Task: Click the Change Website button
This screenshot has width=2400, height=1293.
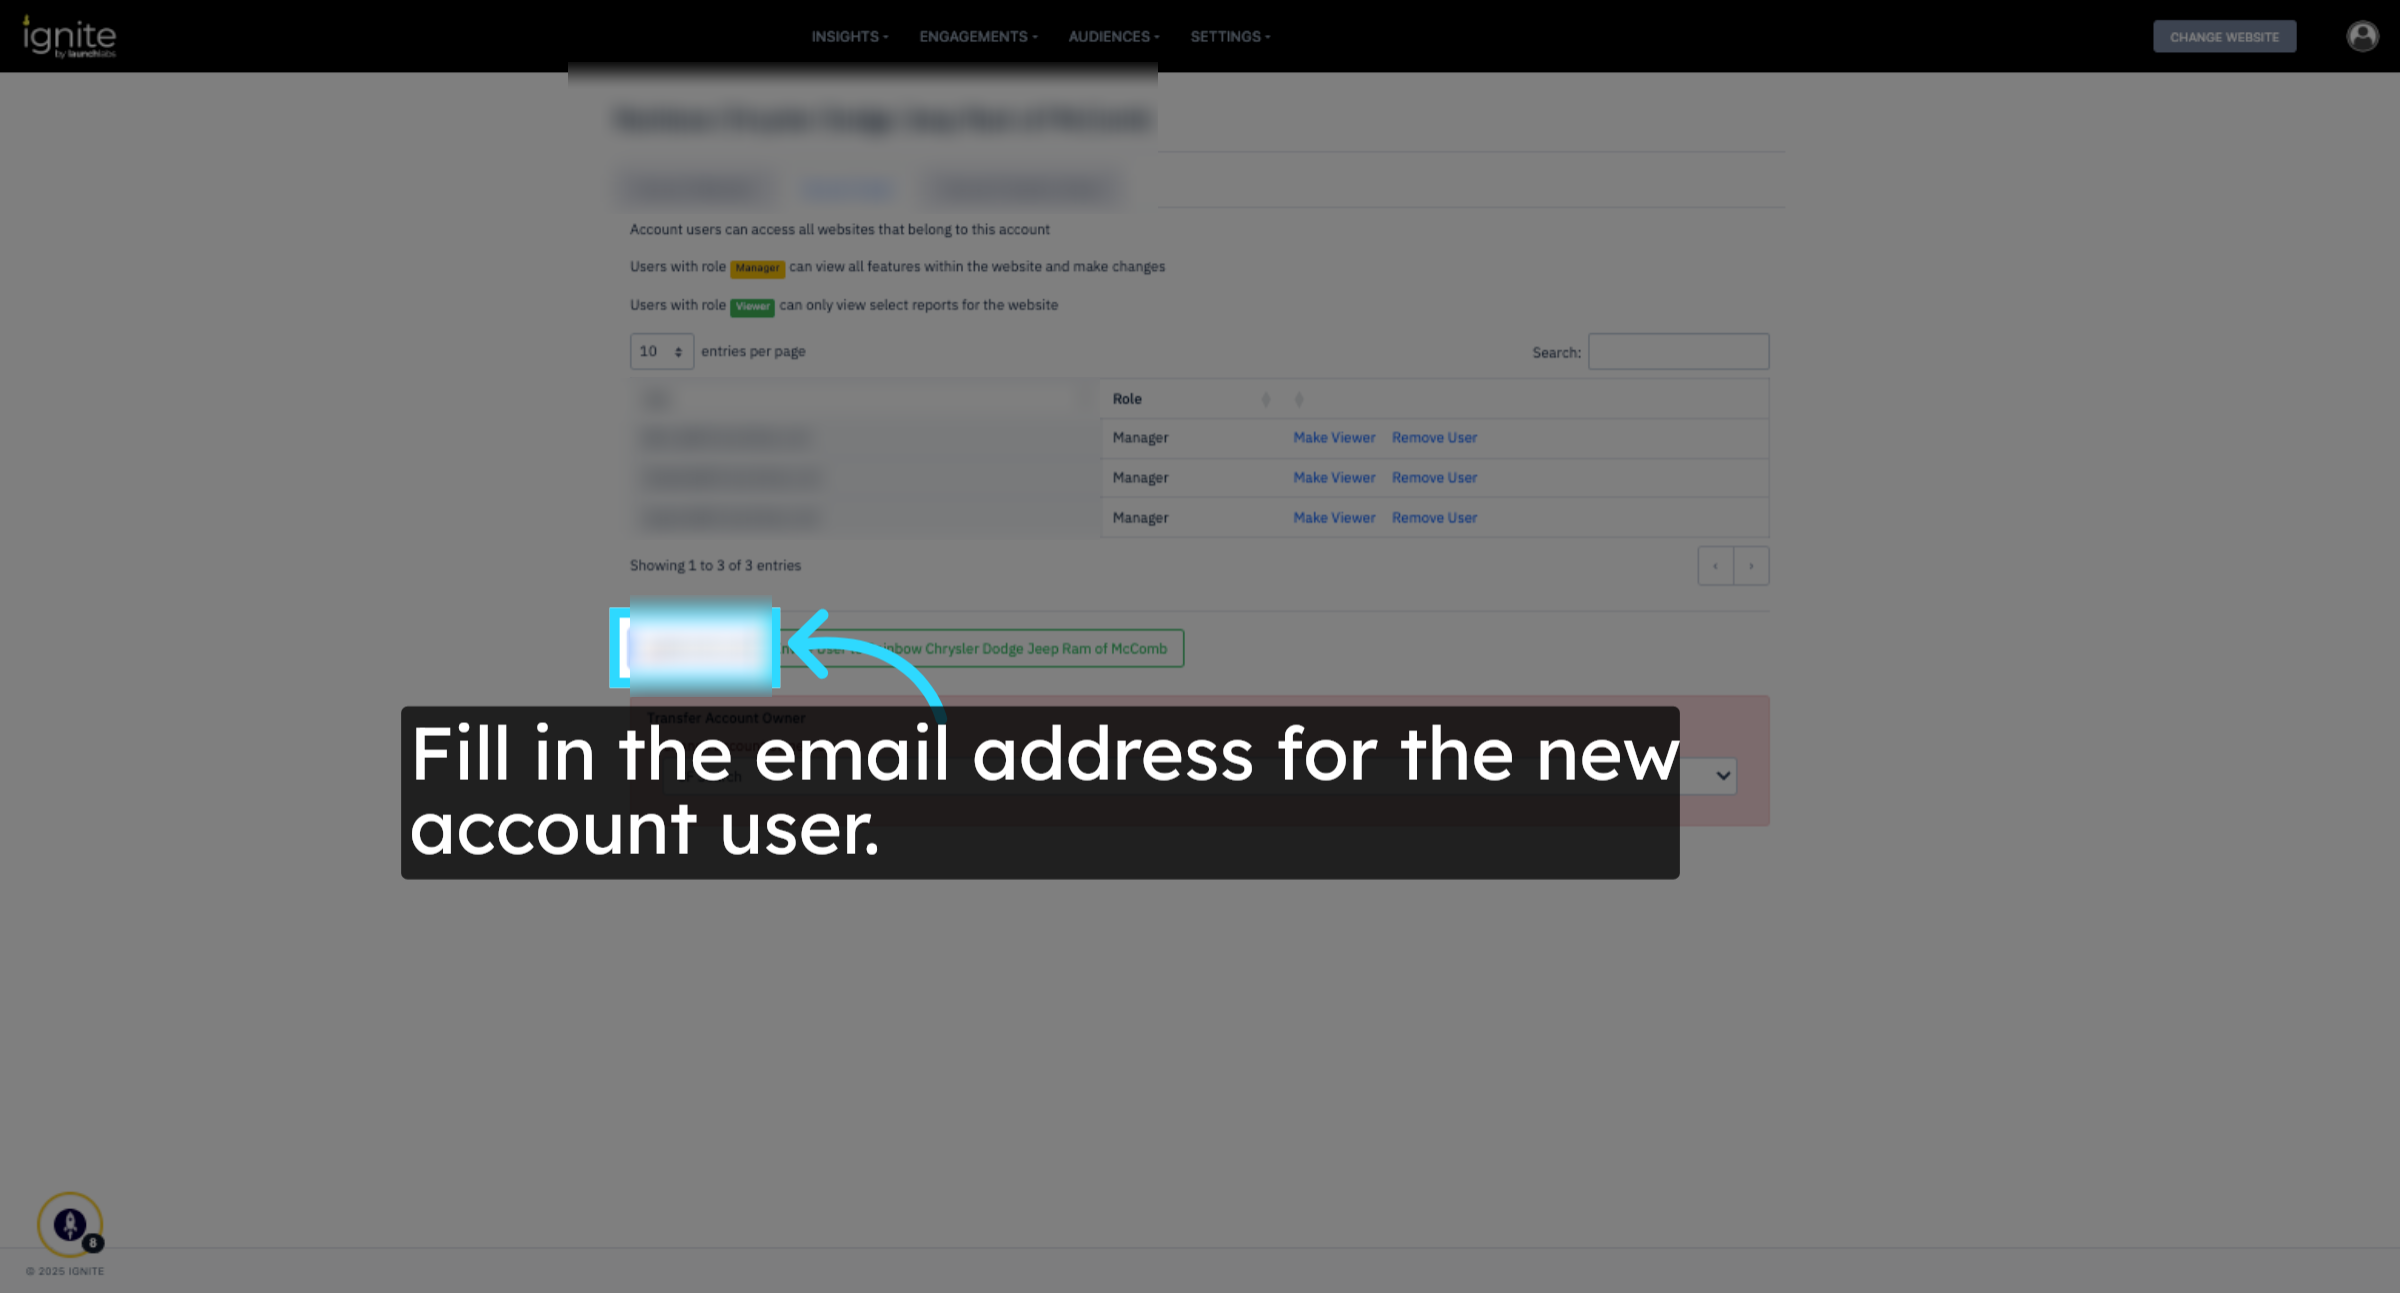Action: [2224, 37]
